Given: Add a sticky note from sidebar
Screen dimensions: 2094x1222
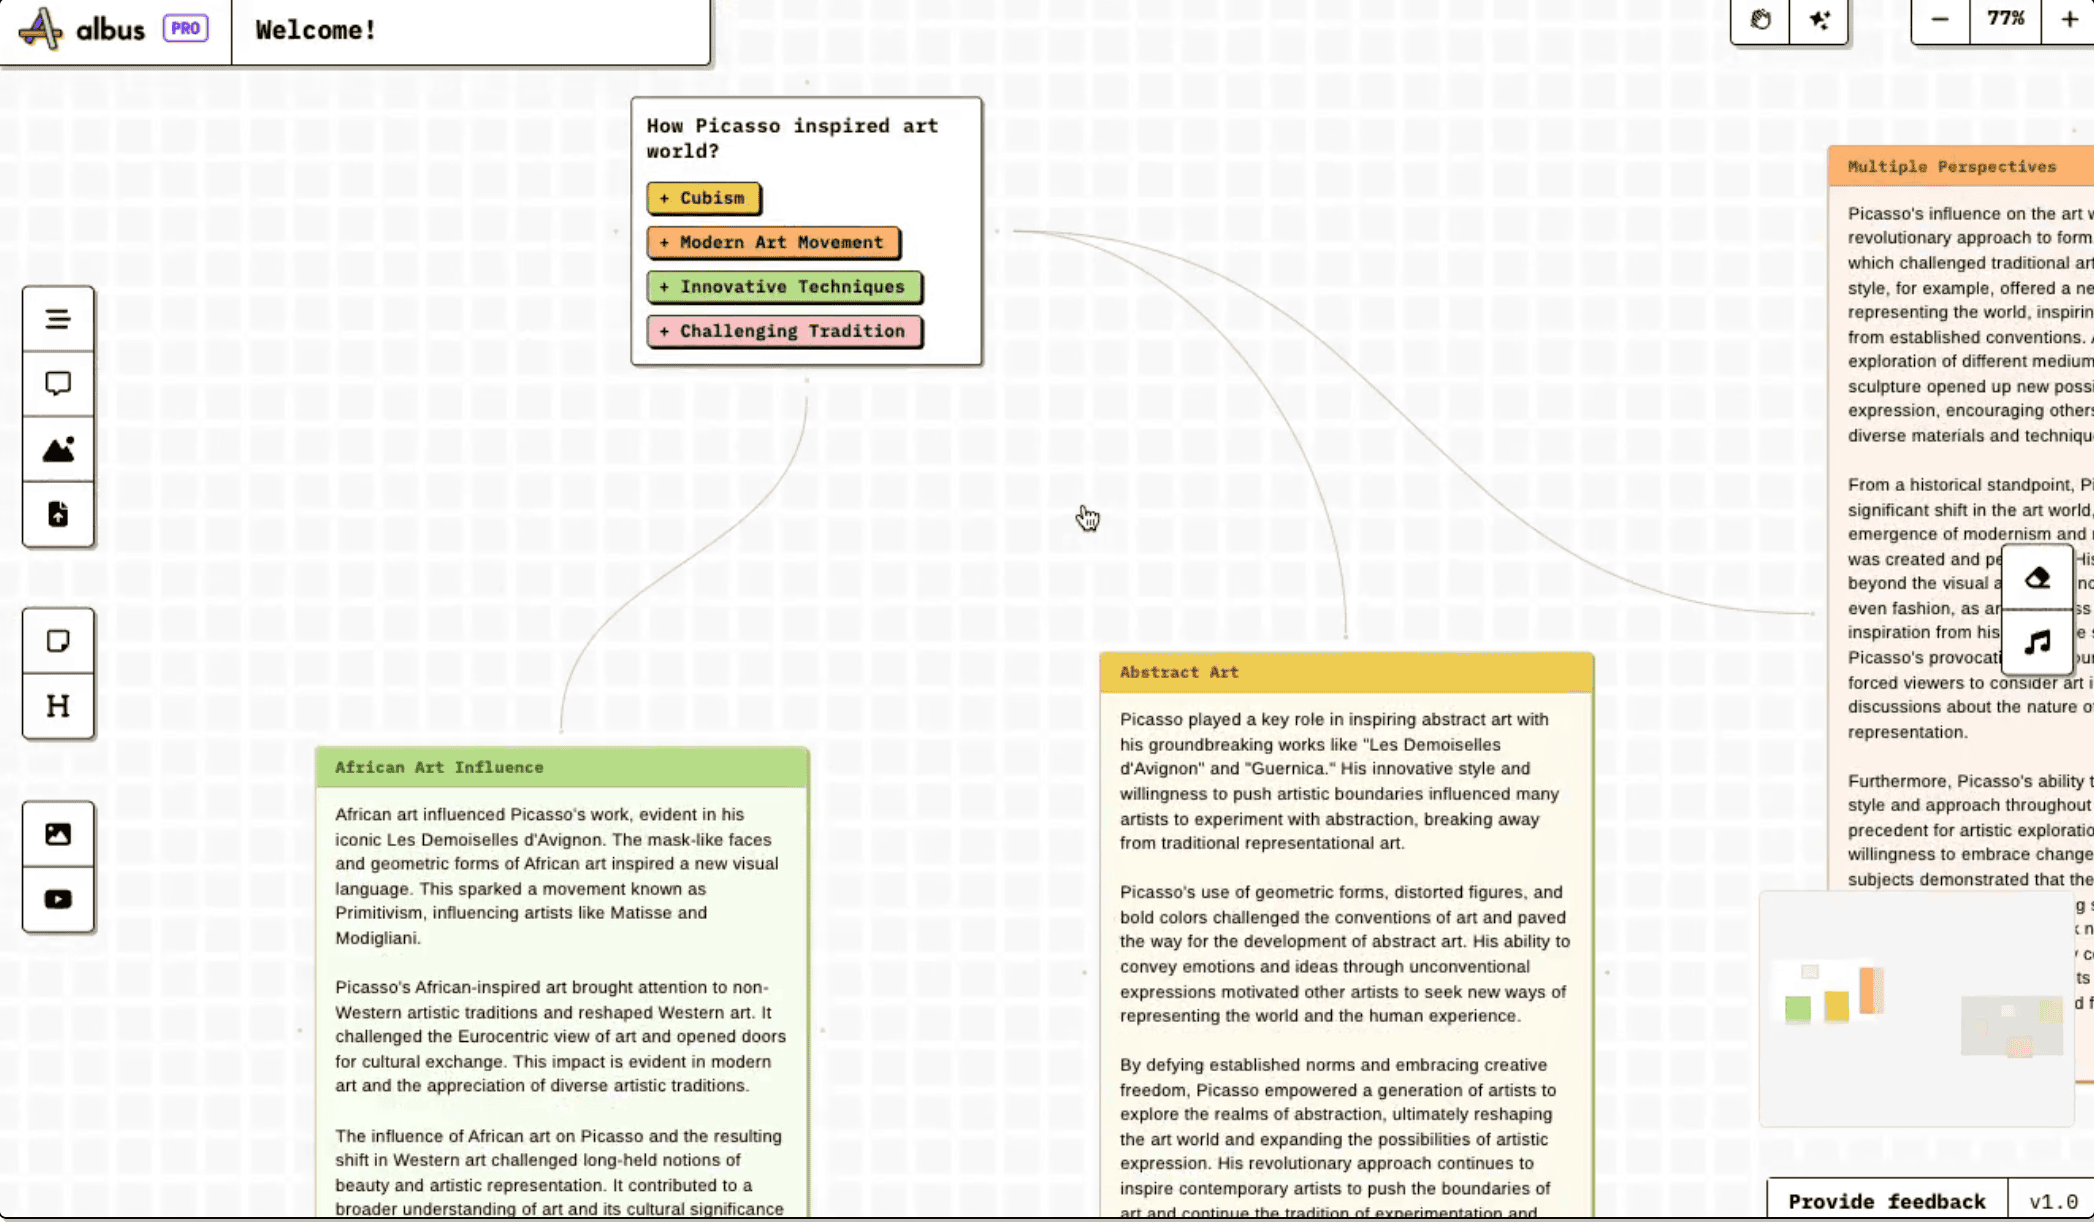Looking at the screenshot, I should (x=58, y=641).
